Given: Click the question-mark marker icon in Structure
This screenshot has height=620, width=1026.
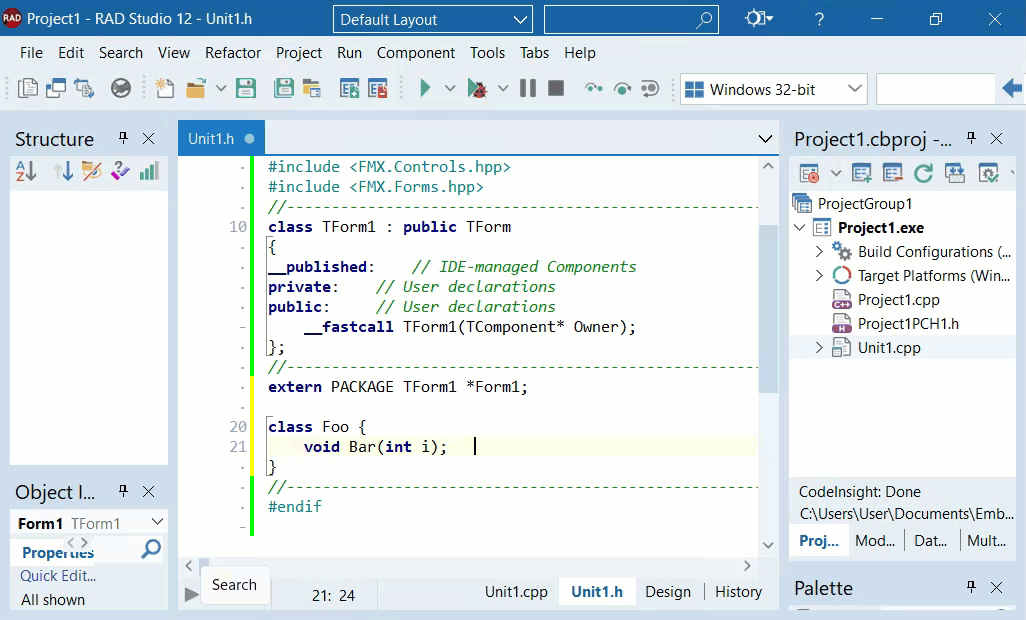Looking at the screenshot, I should pyautogui.click(x=120, y=171).
